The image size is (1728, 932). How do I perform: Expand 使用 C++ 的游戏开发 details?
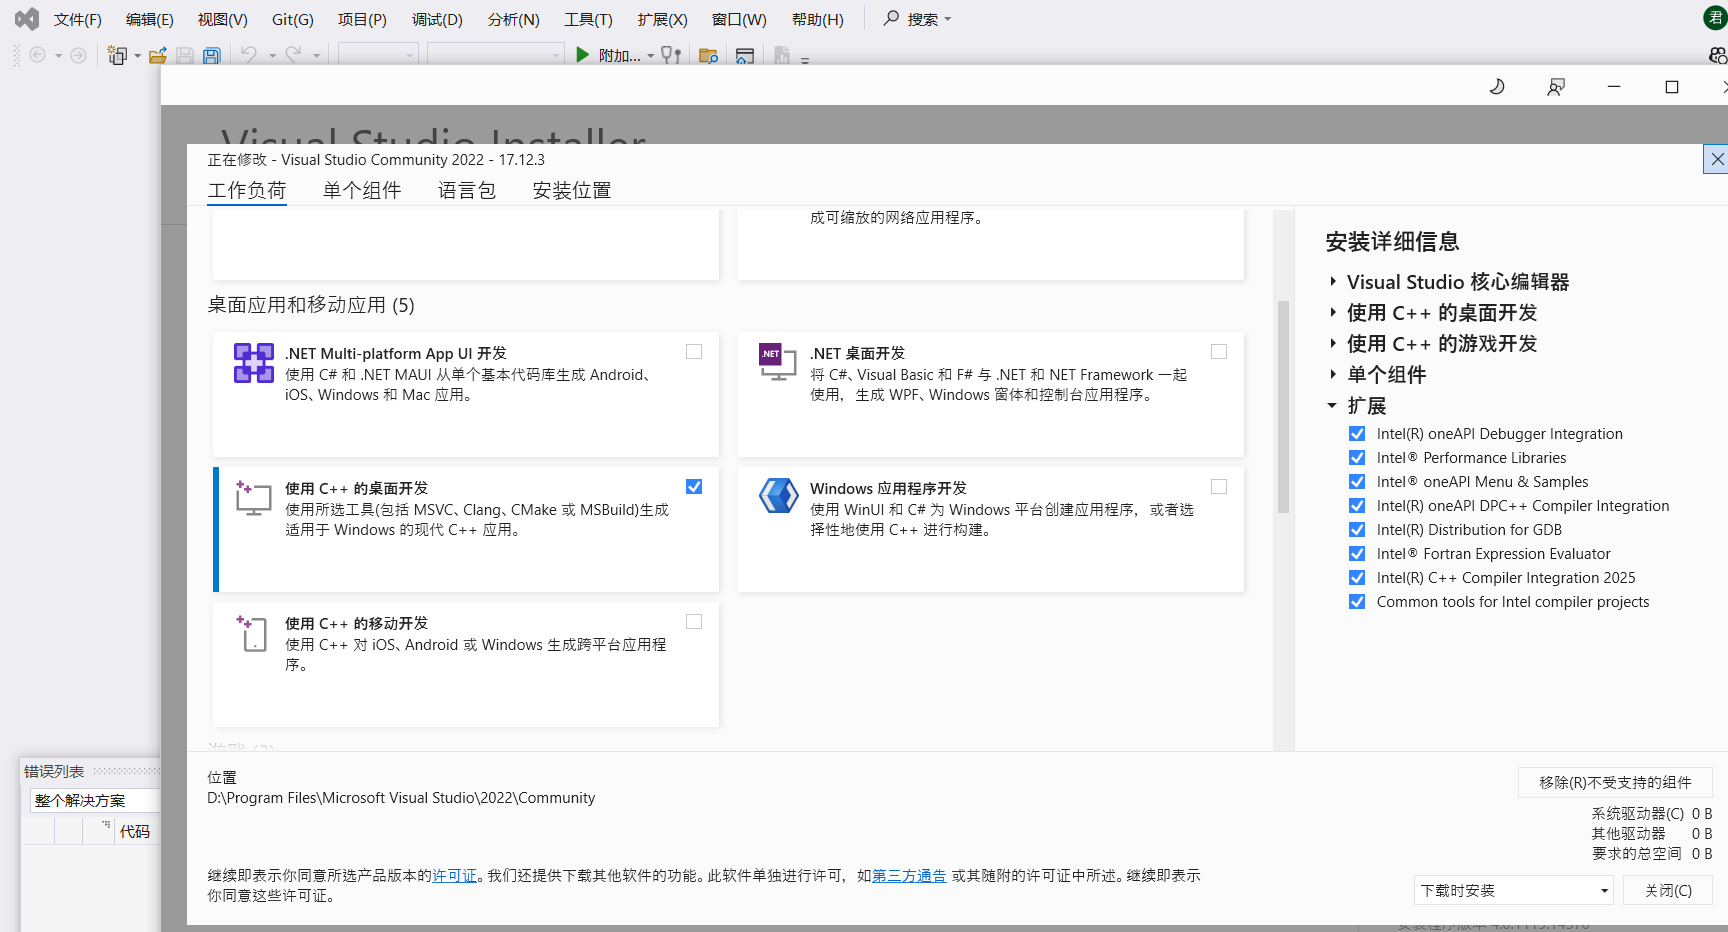[1333, 344]
